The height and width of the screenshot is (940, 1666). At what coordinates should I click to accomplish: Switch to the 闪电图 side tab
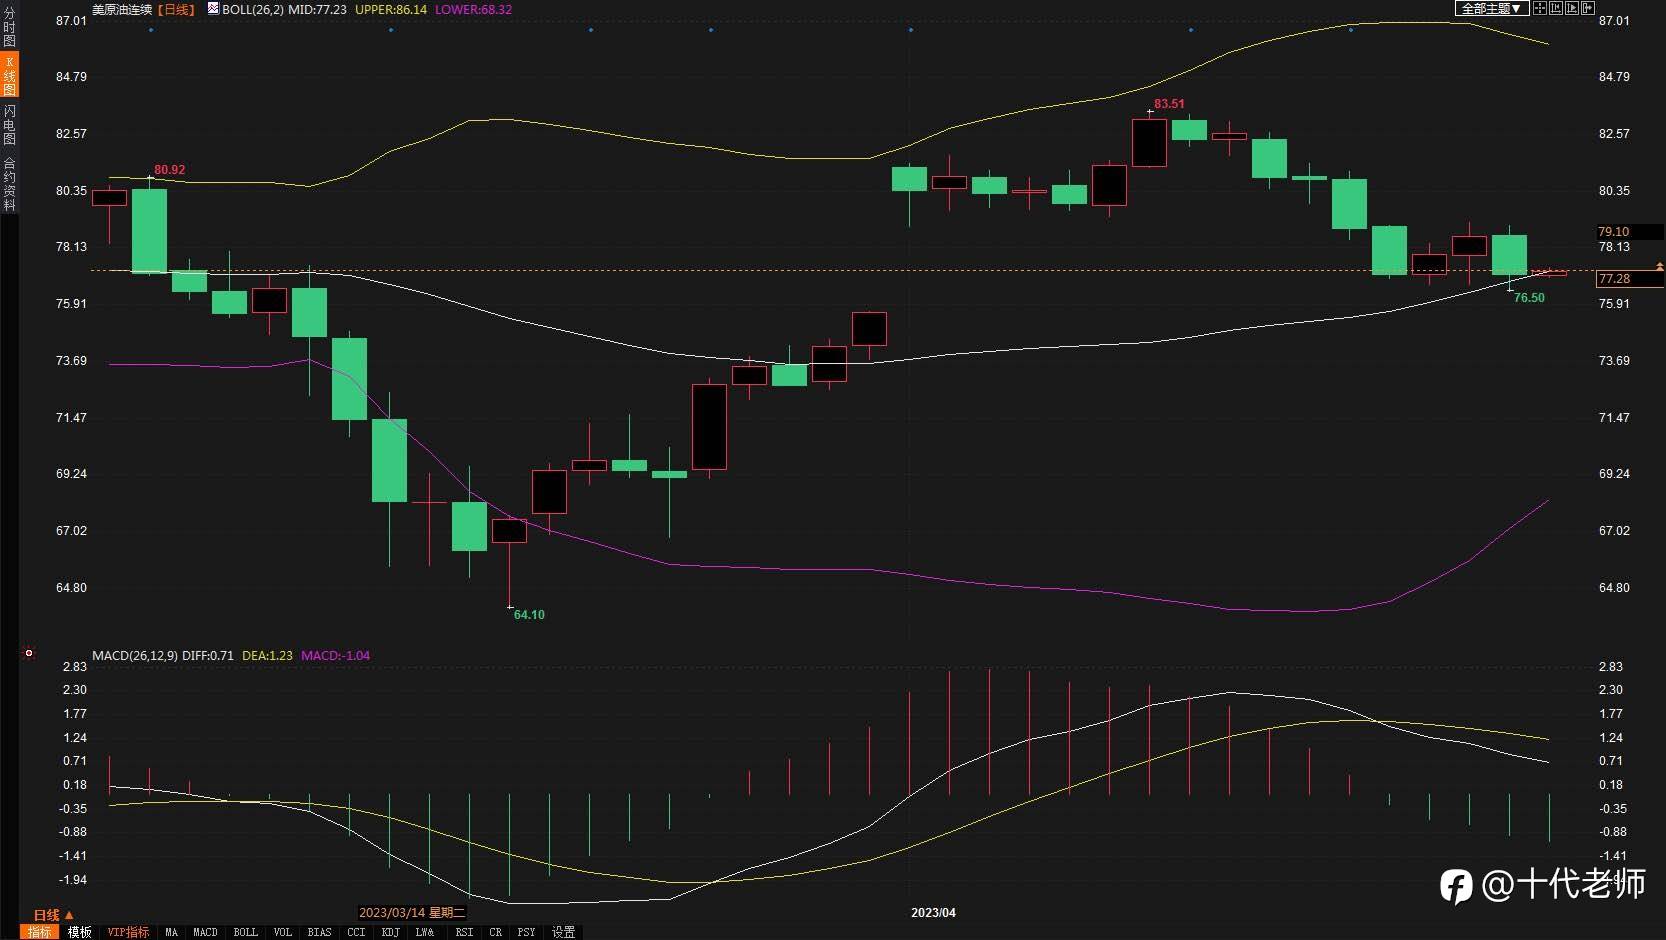tap(9, 124)
